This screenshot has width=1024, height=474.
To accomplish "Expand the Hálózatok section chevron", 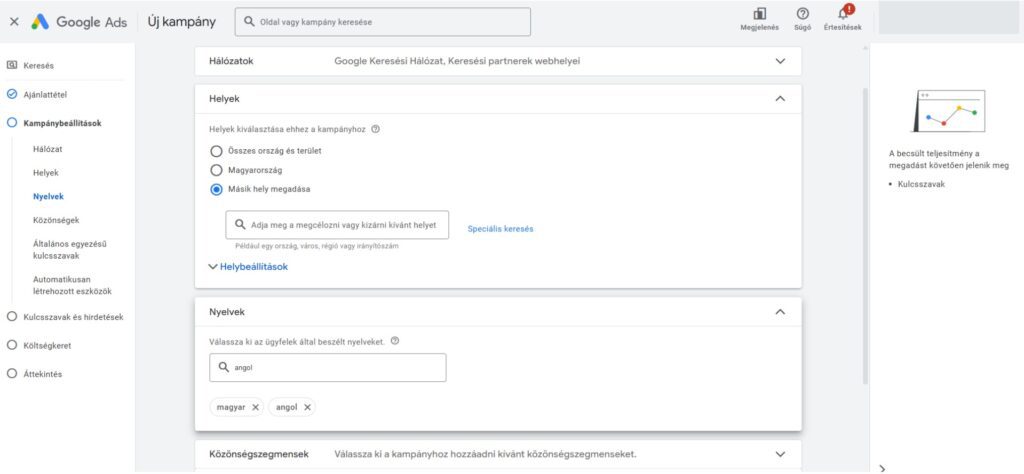I will [x=780, y=61].
